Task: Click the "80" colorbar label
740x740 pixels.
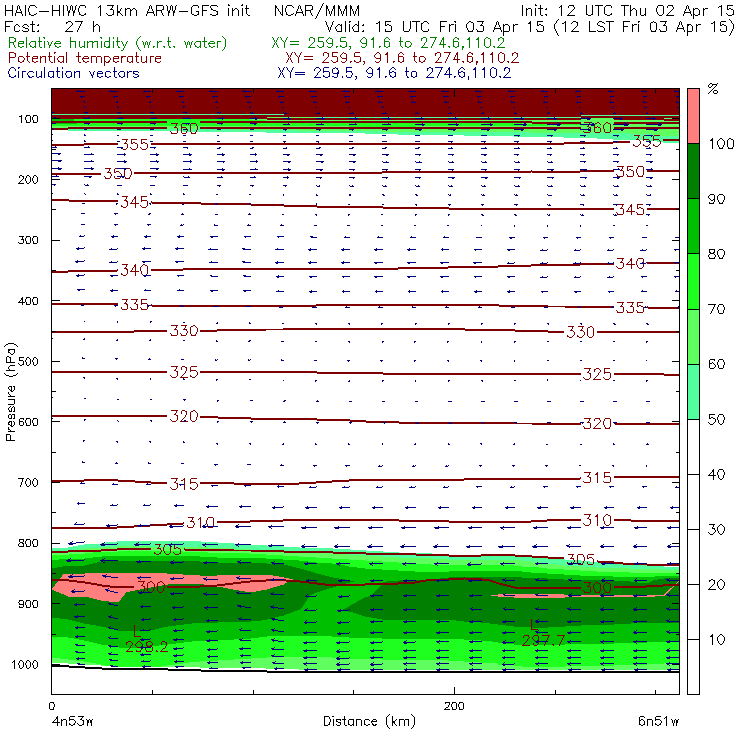Action: (716, 254)
